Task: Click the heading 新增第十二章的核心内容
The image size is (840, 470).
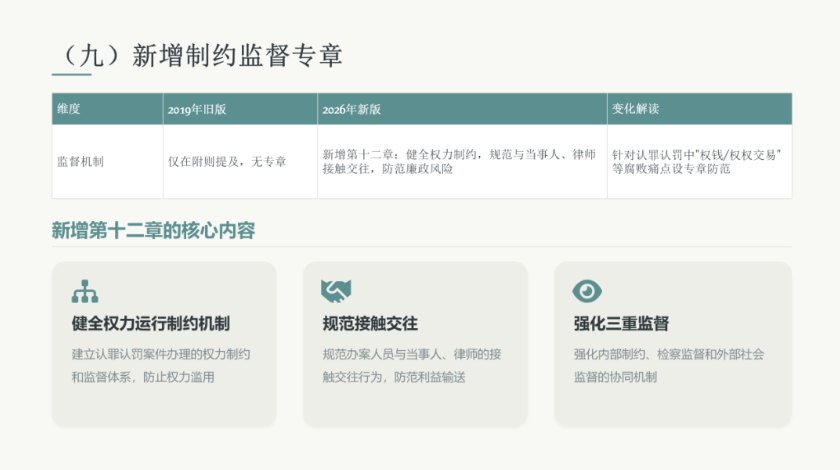Action: coord(153,230)
